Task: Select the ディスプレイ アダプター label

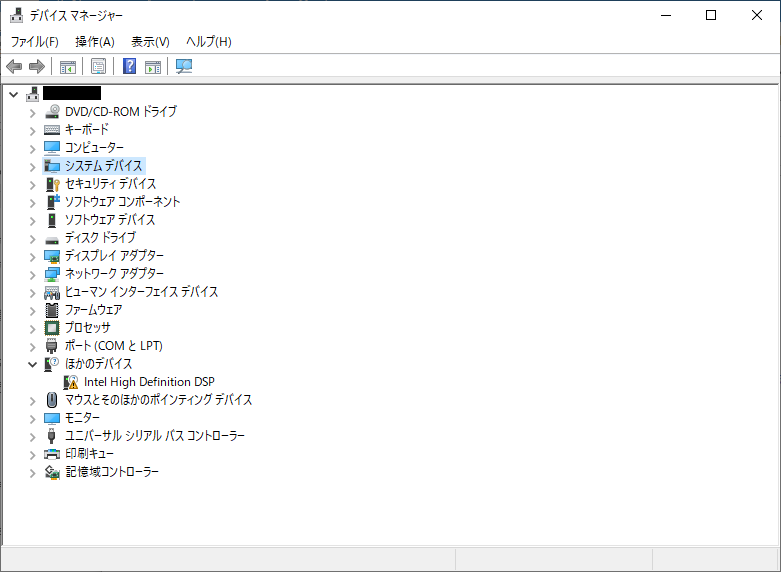Action: 114,256
